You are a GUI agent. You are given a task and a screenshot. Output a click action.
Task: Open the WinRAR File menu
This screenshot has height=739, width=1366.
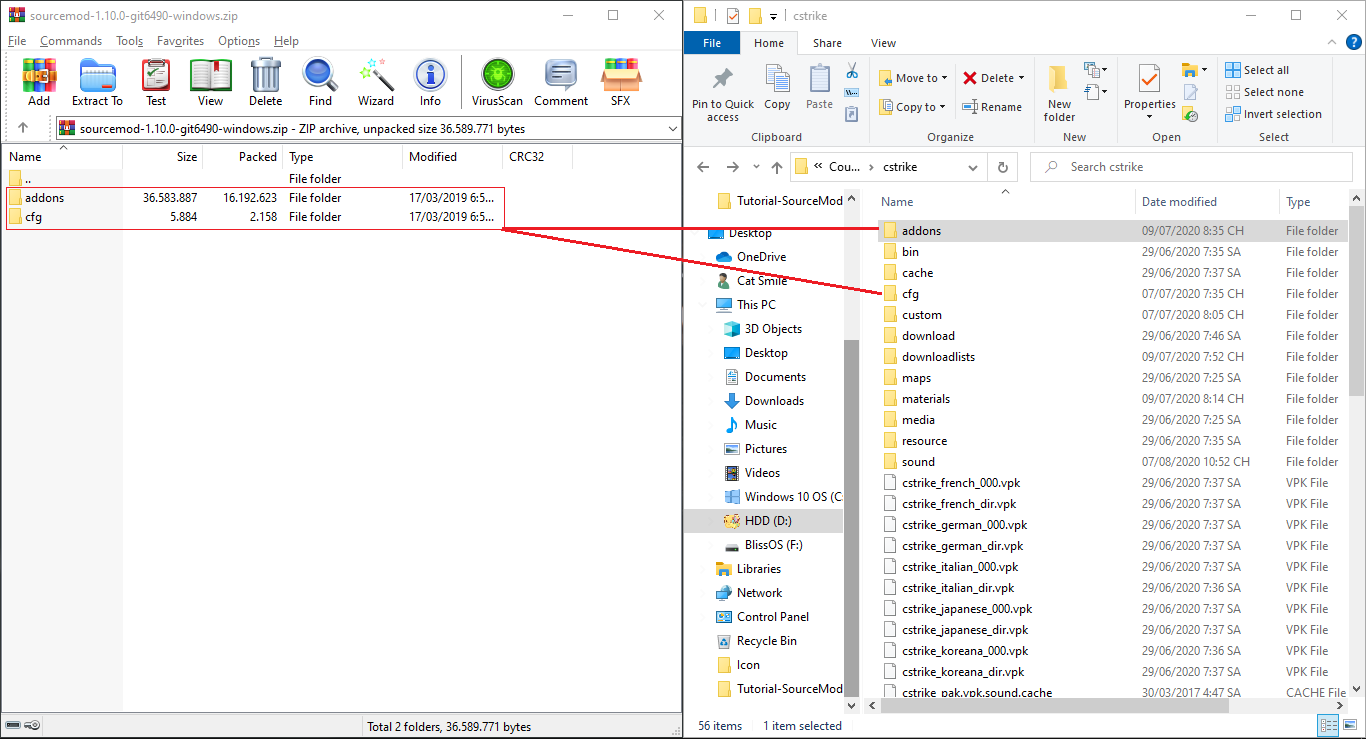[x=17, y=41]
